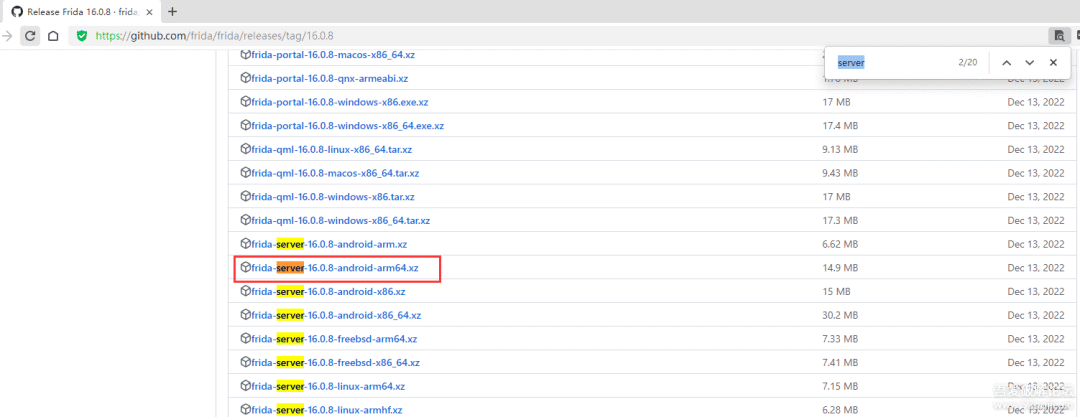
Task: Click package icon beside frida-server linux-arm64
Action: pyautogui.click(x=245, y=386)
